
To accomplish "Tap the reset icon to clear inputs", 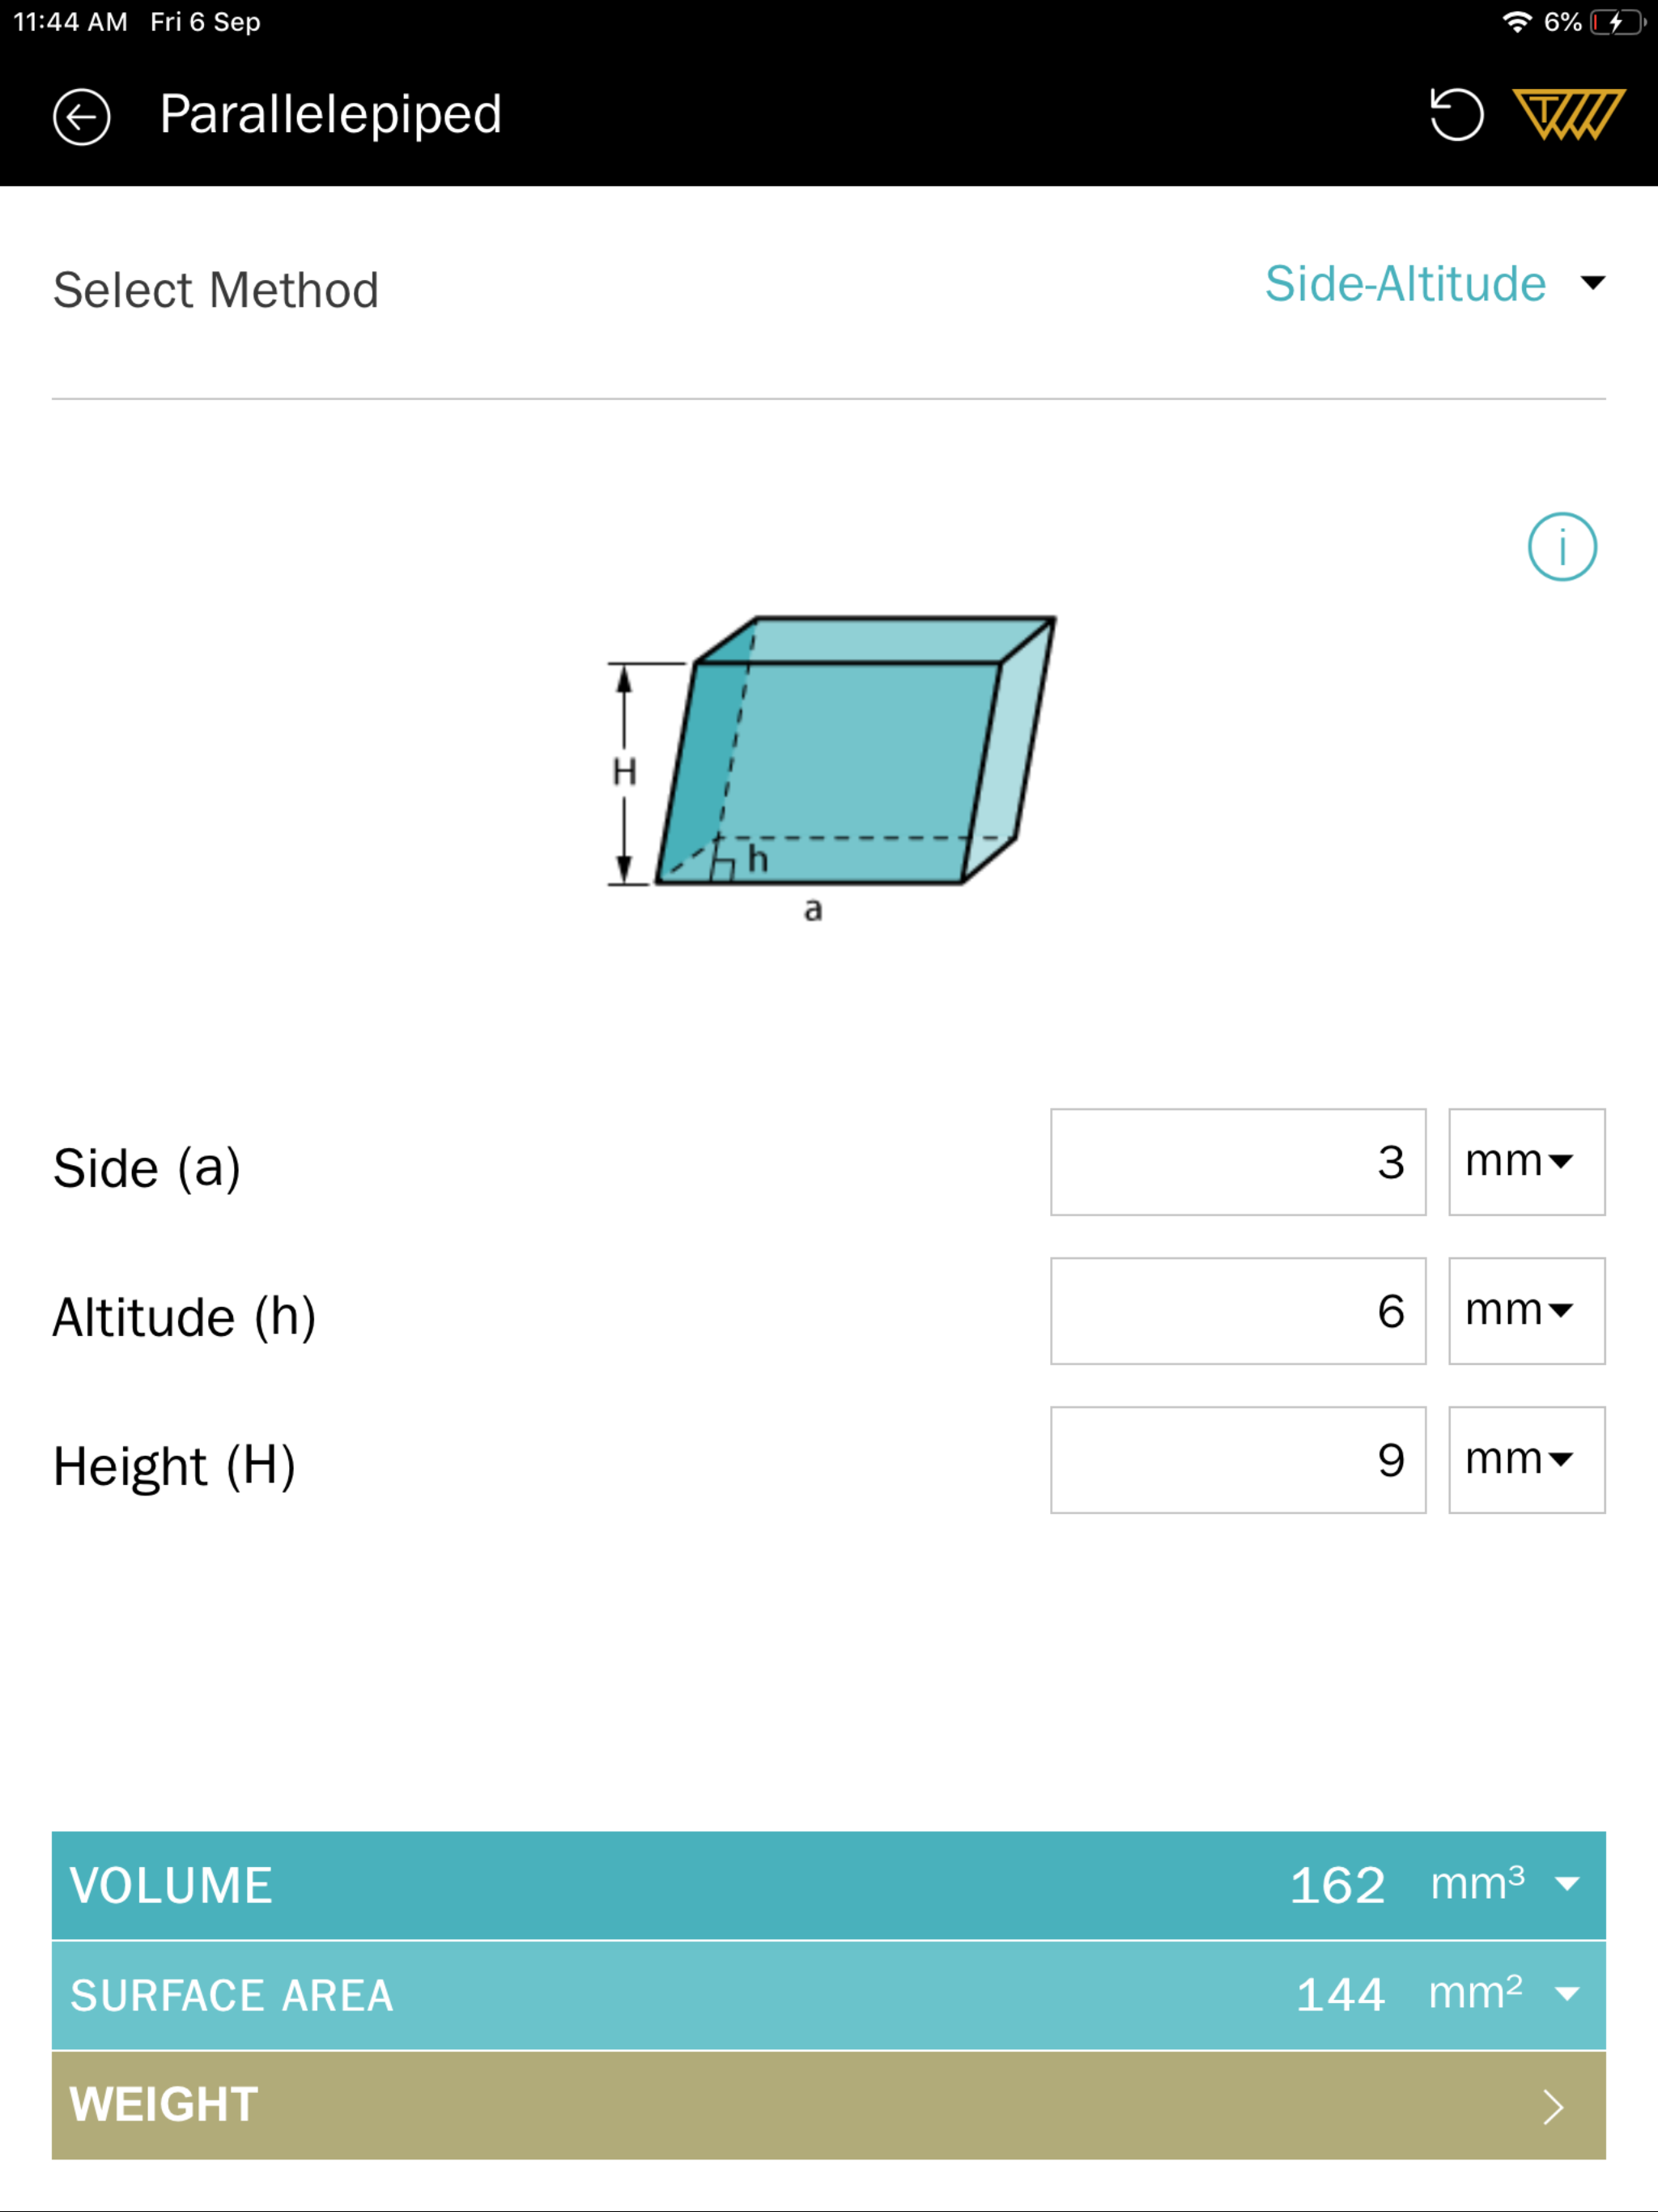I will (x=1458, y=114).
